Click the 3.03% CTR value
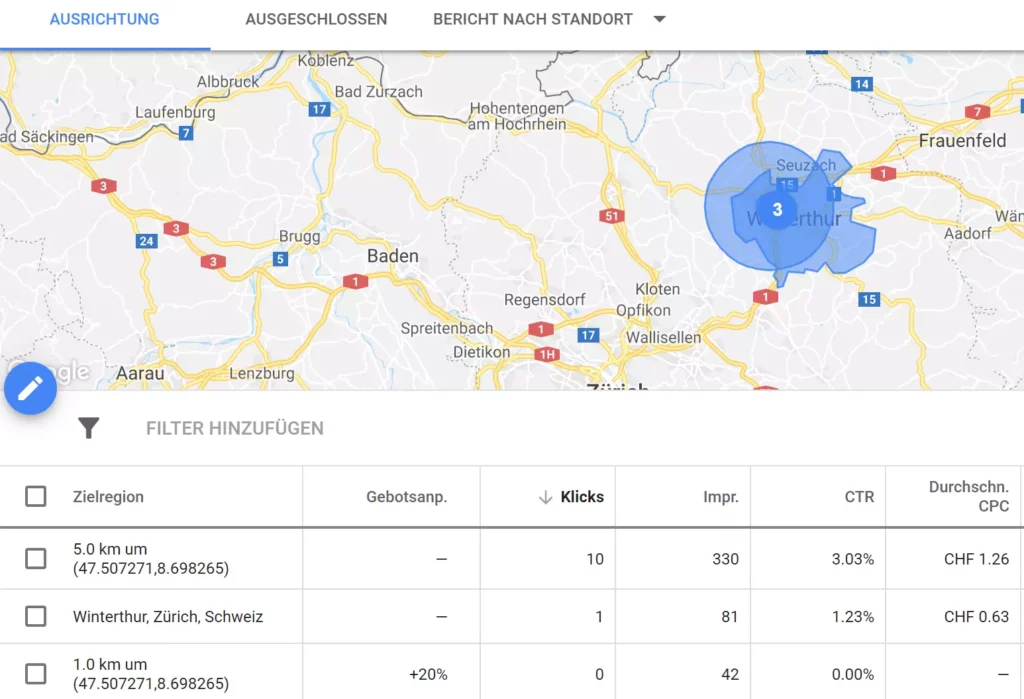 pos(853,559)
